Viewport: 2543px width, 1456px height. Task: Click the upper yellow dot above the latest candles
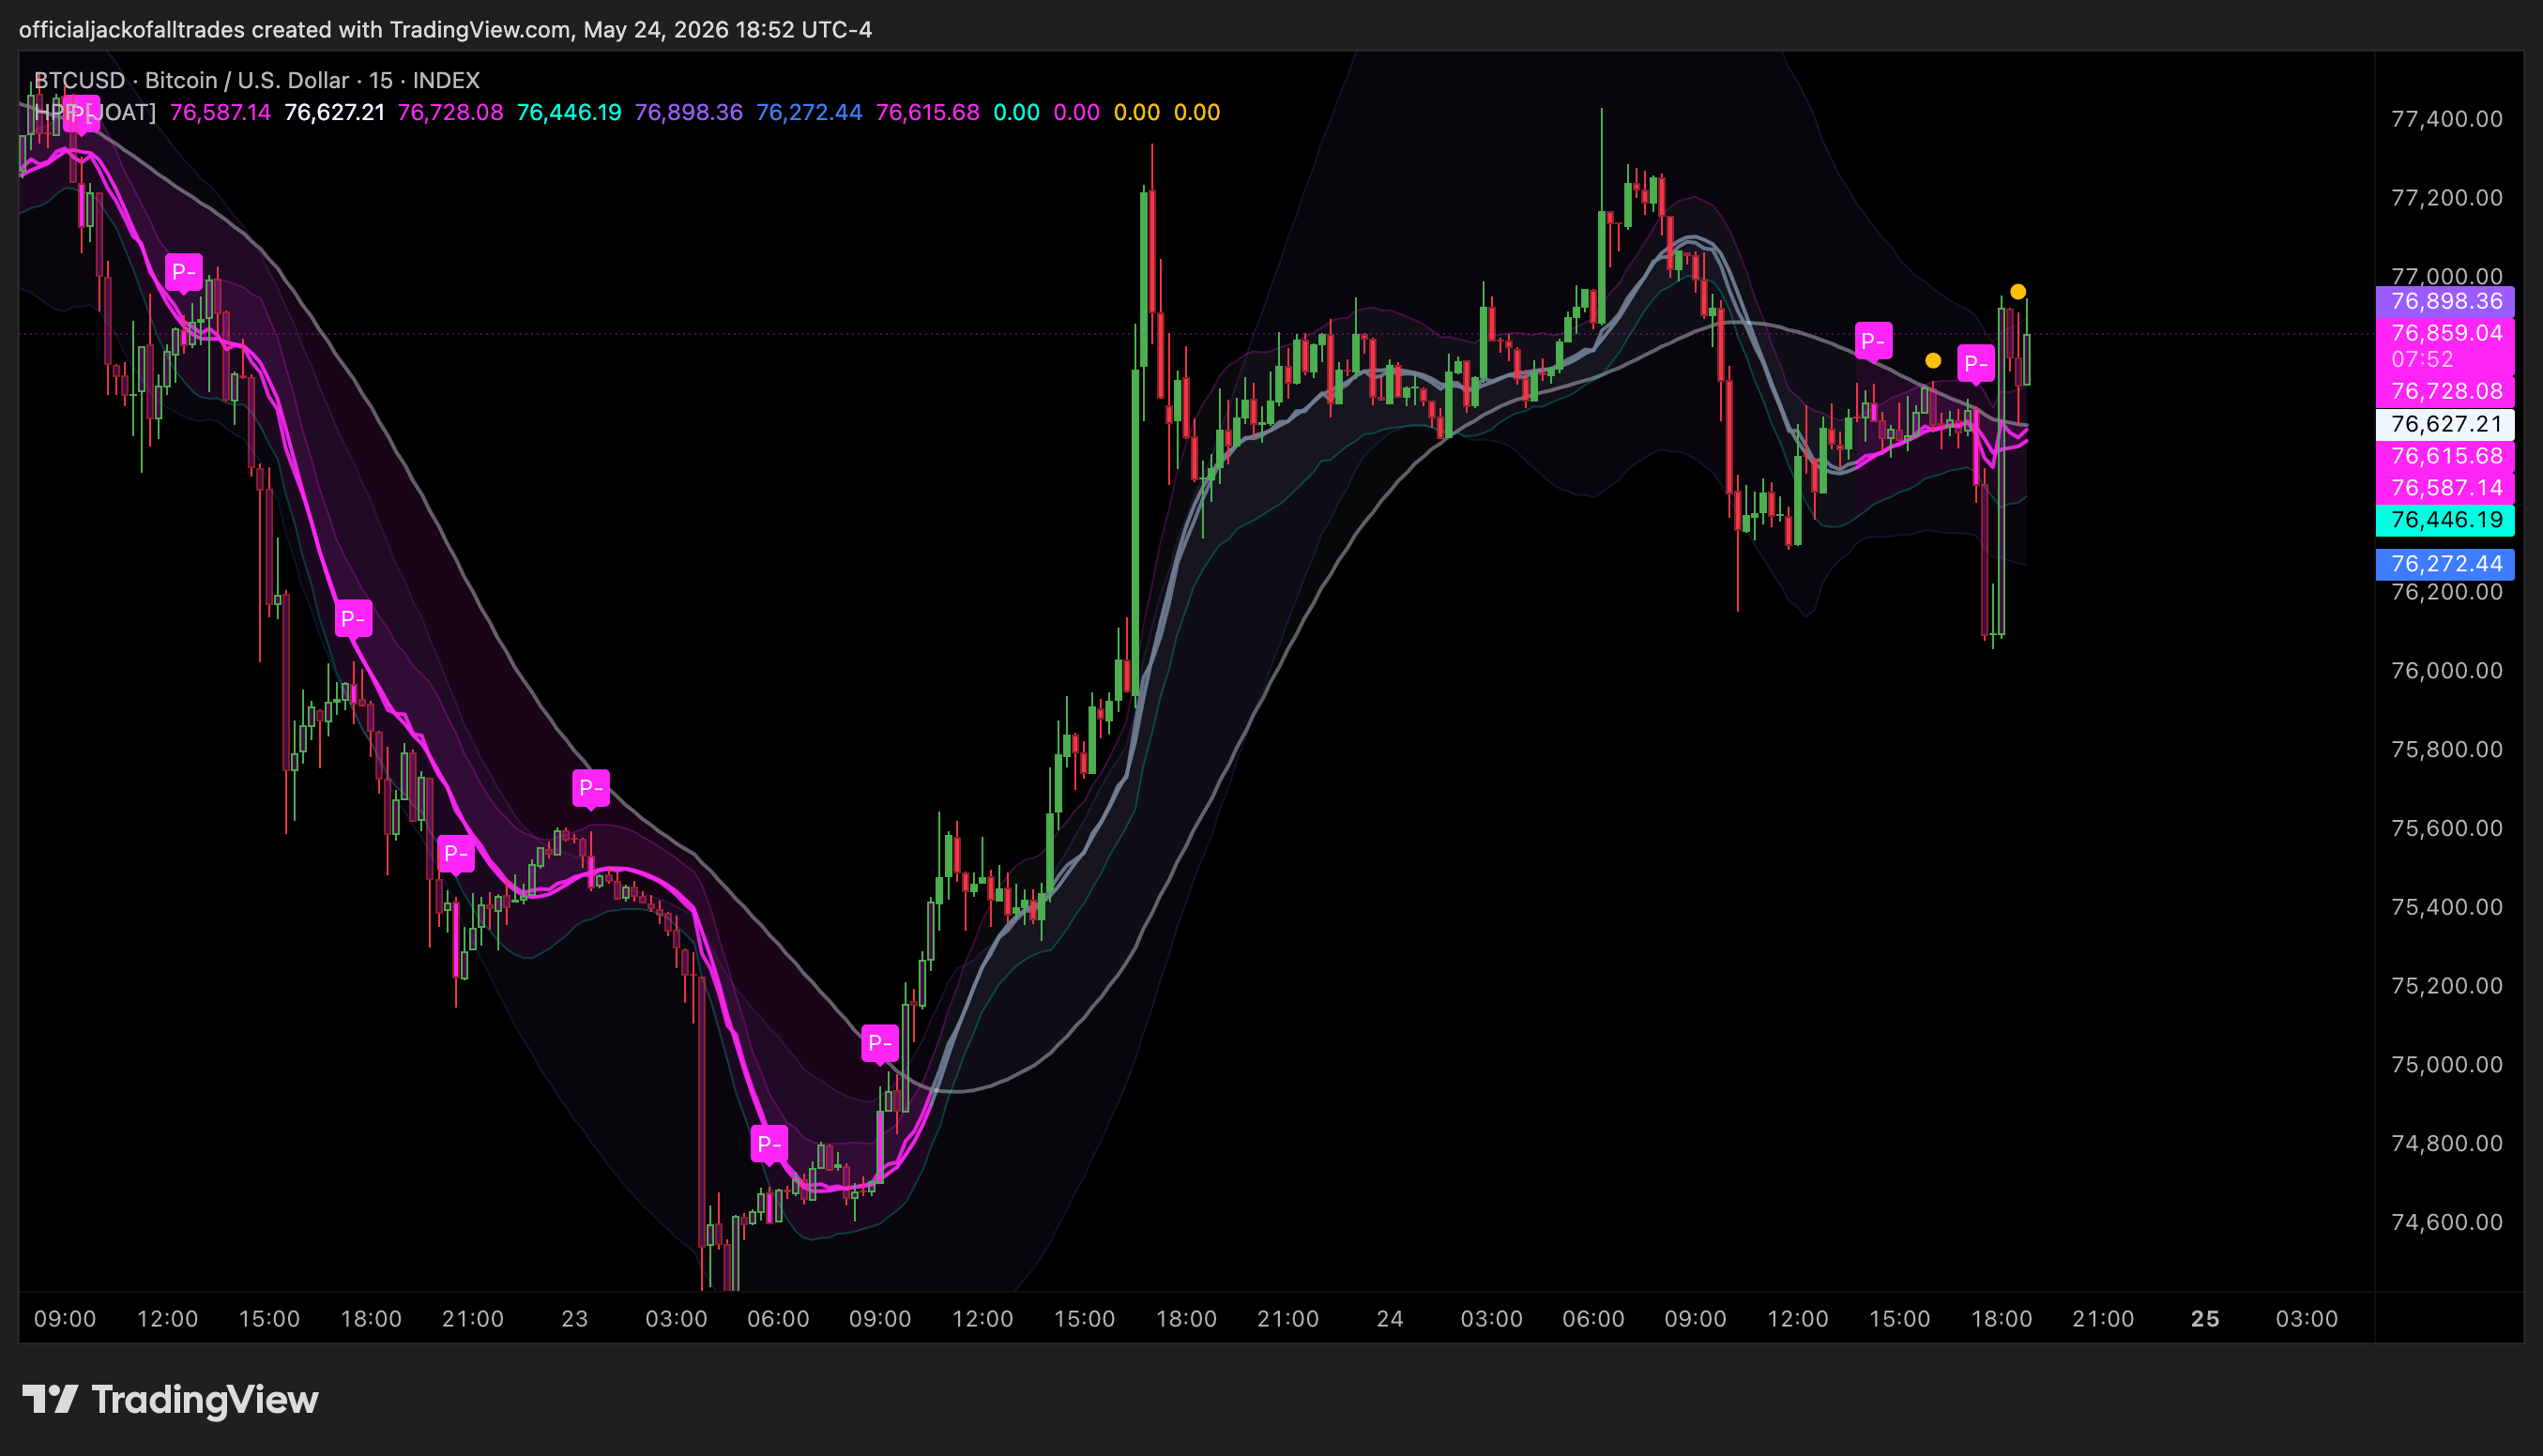pos(2018,292)
